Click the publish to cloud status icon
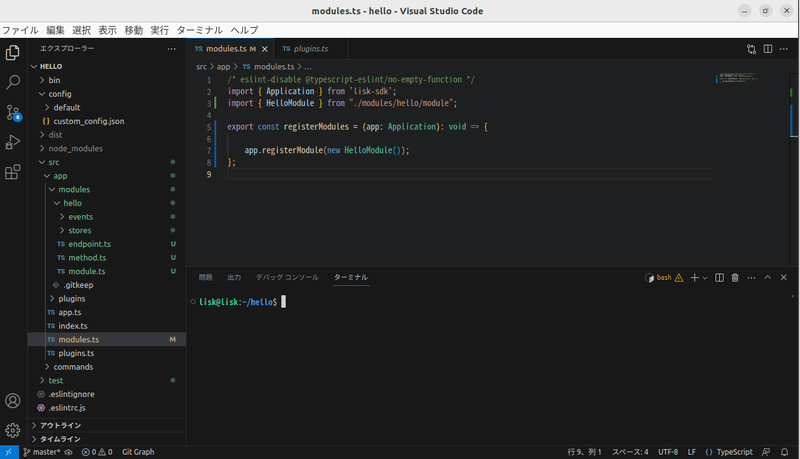Screen dimensions: 800x459 coord(68,452)
